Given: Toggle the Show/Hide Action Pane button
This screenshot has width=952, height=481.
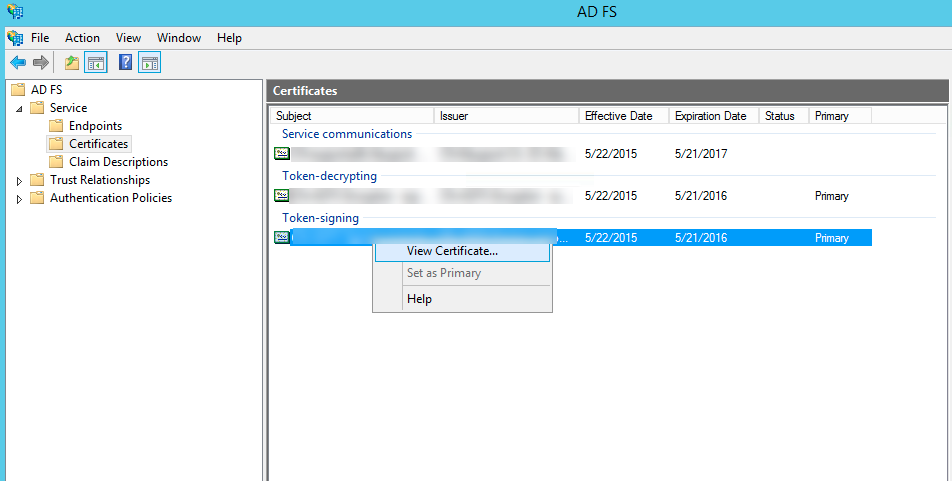Looking at the screenshot, I should pyautogui.click(x=149, y=63).
